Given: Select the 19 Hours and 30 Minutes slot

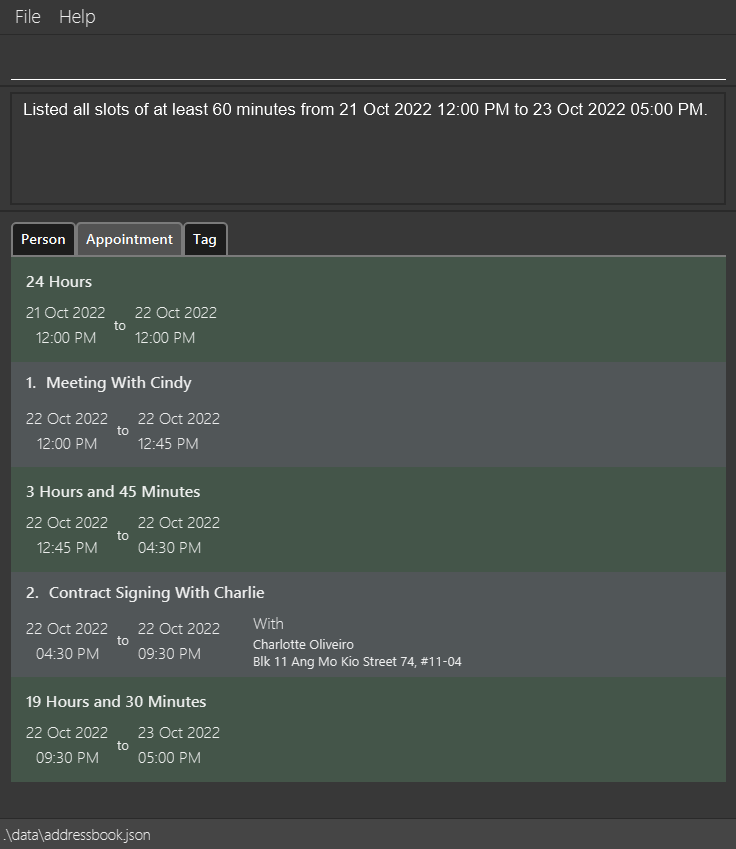Looking at the screenshot, I should (x=368, y=730).
